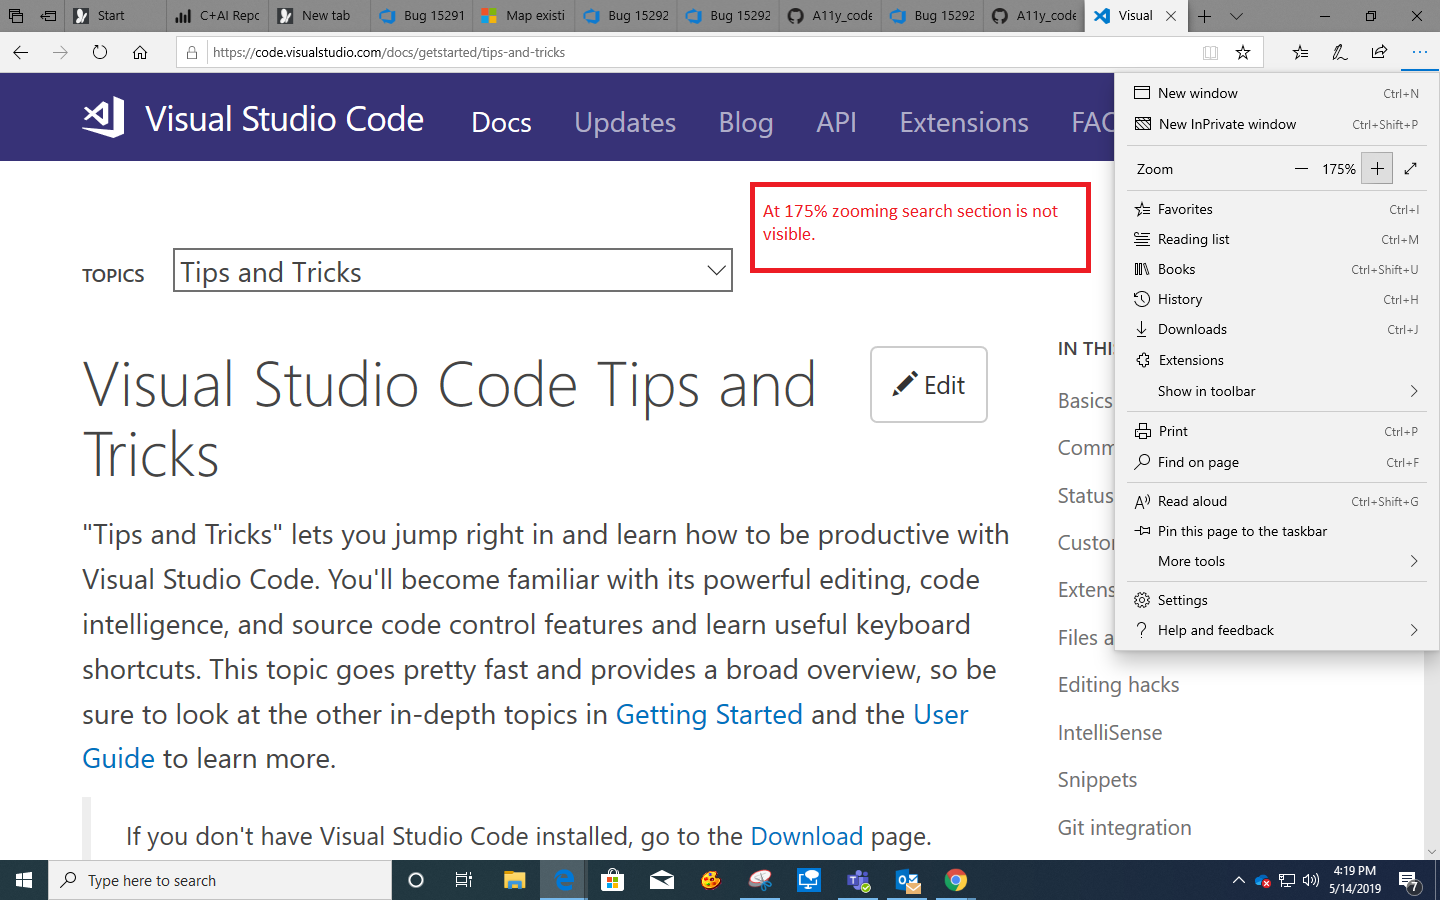Click the Edit button on the article
The width and height of the screenshot is (1440, 900).
tap(928, 384)
